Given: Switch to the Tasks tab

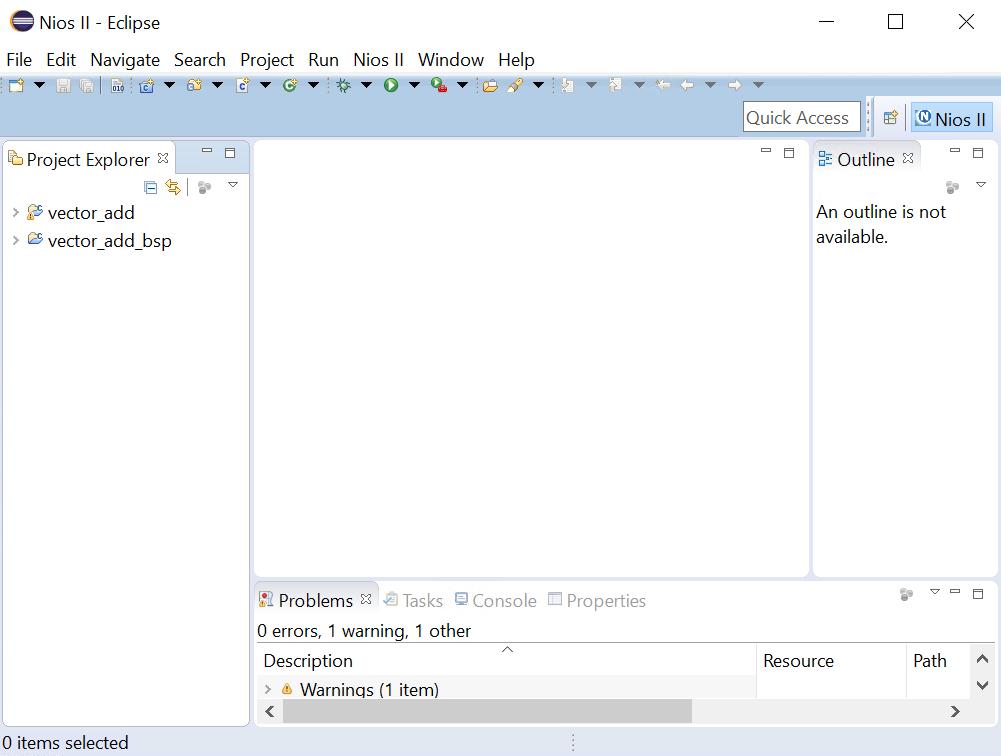Looking at the screenshot, I should click(413, 600).
